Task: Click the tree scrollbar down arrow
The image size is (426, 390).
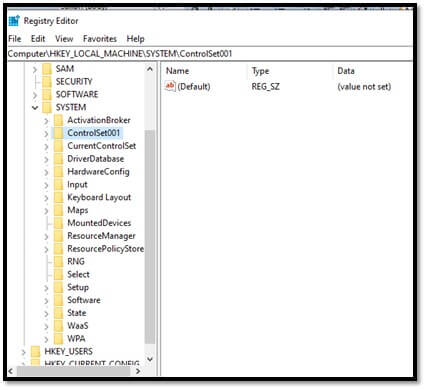Action: click(x=150, y=359)
